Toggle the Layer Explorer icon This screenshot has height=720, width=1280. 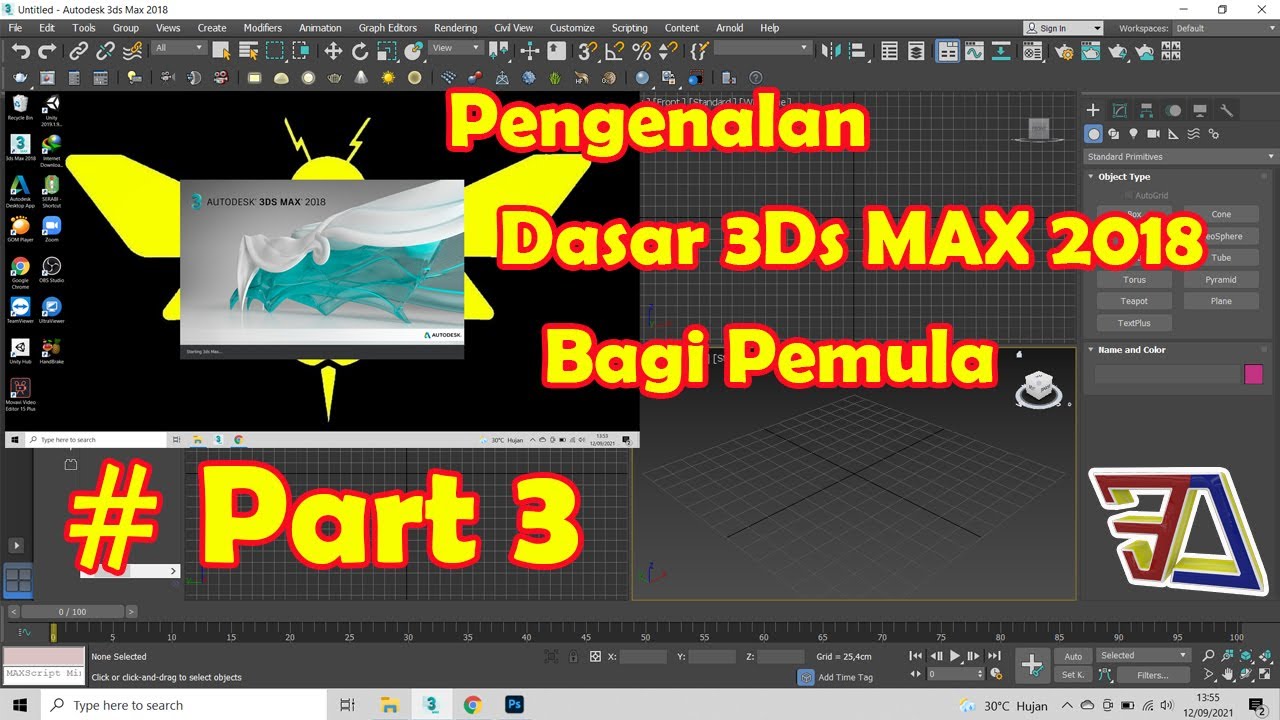tap(916, 50)
